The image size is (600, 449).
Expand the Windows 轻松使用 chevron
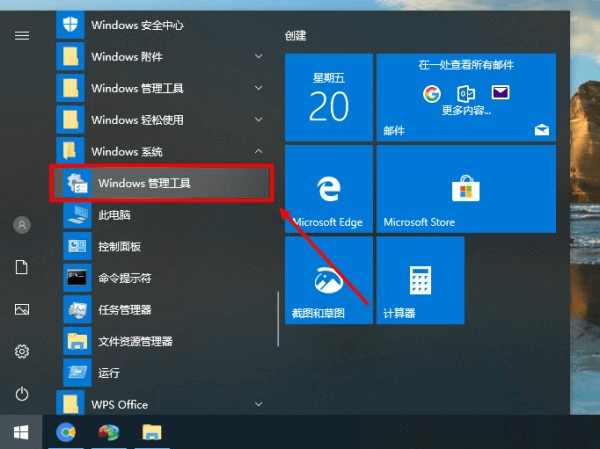(259, 119)
